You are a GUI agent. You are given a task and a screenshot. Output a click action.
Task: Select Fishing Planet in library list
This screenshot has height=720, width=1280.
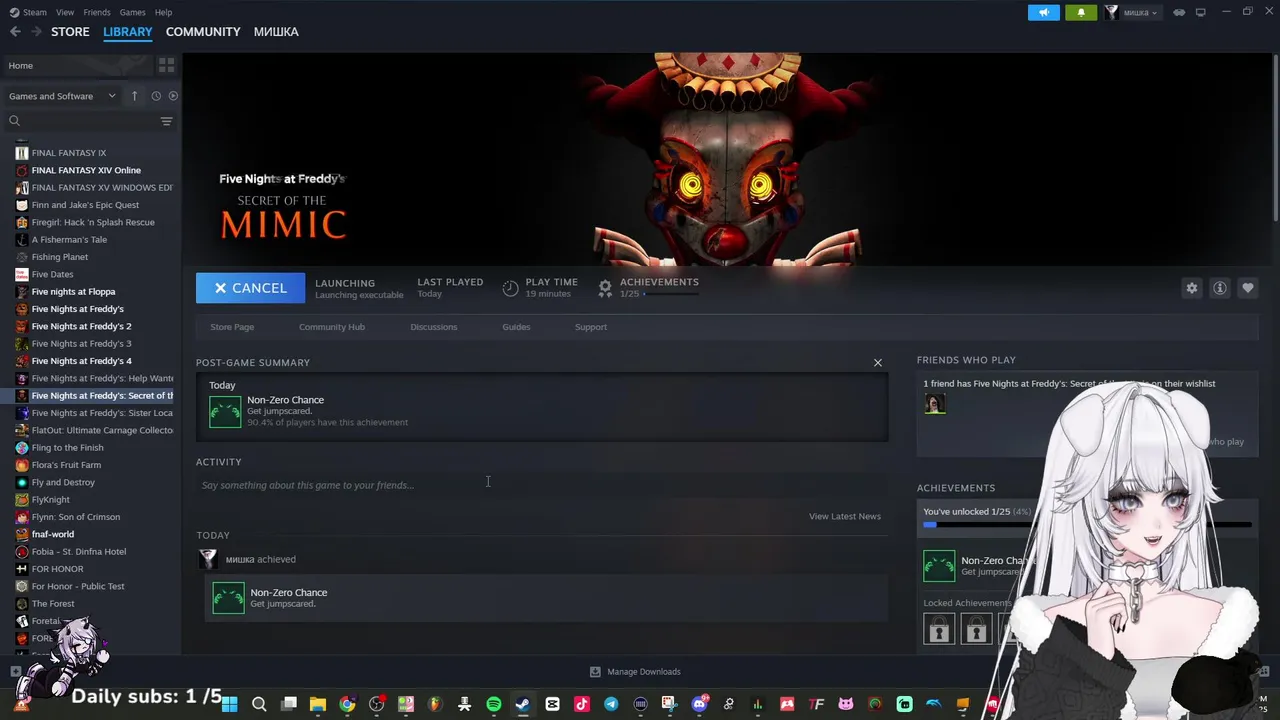click(60, 257)
